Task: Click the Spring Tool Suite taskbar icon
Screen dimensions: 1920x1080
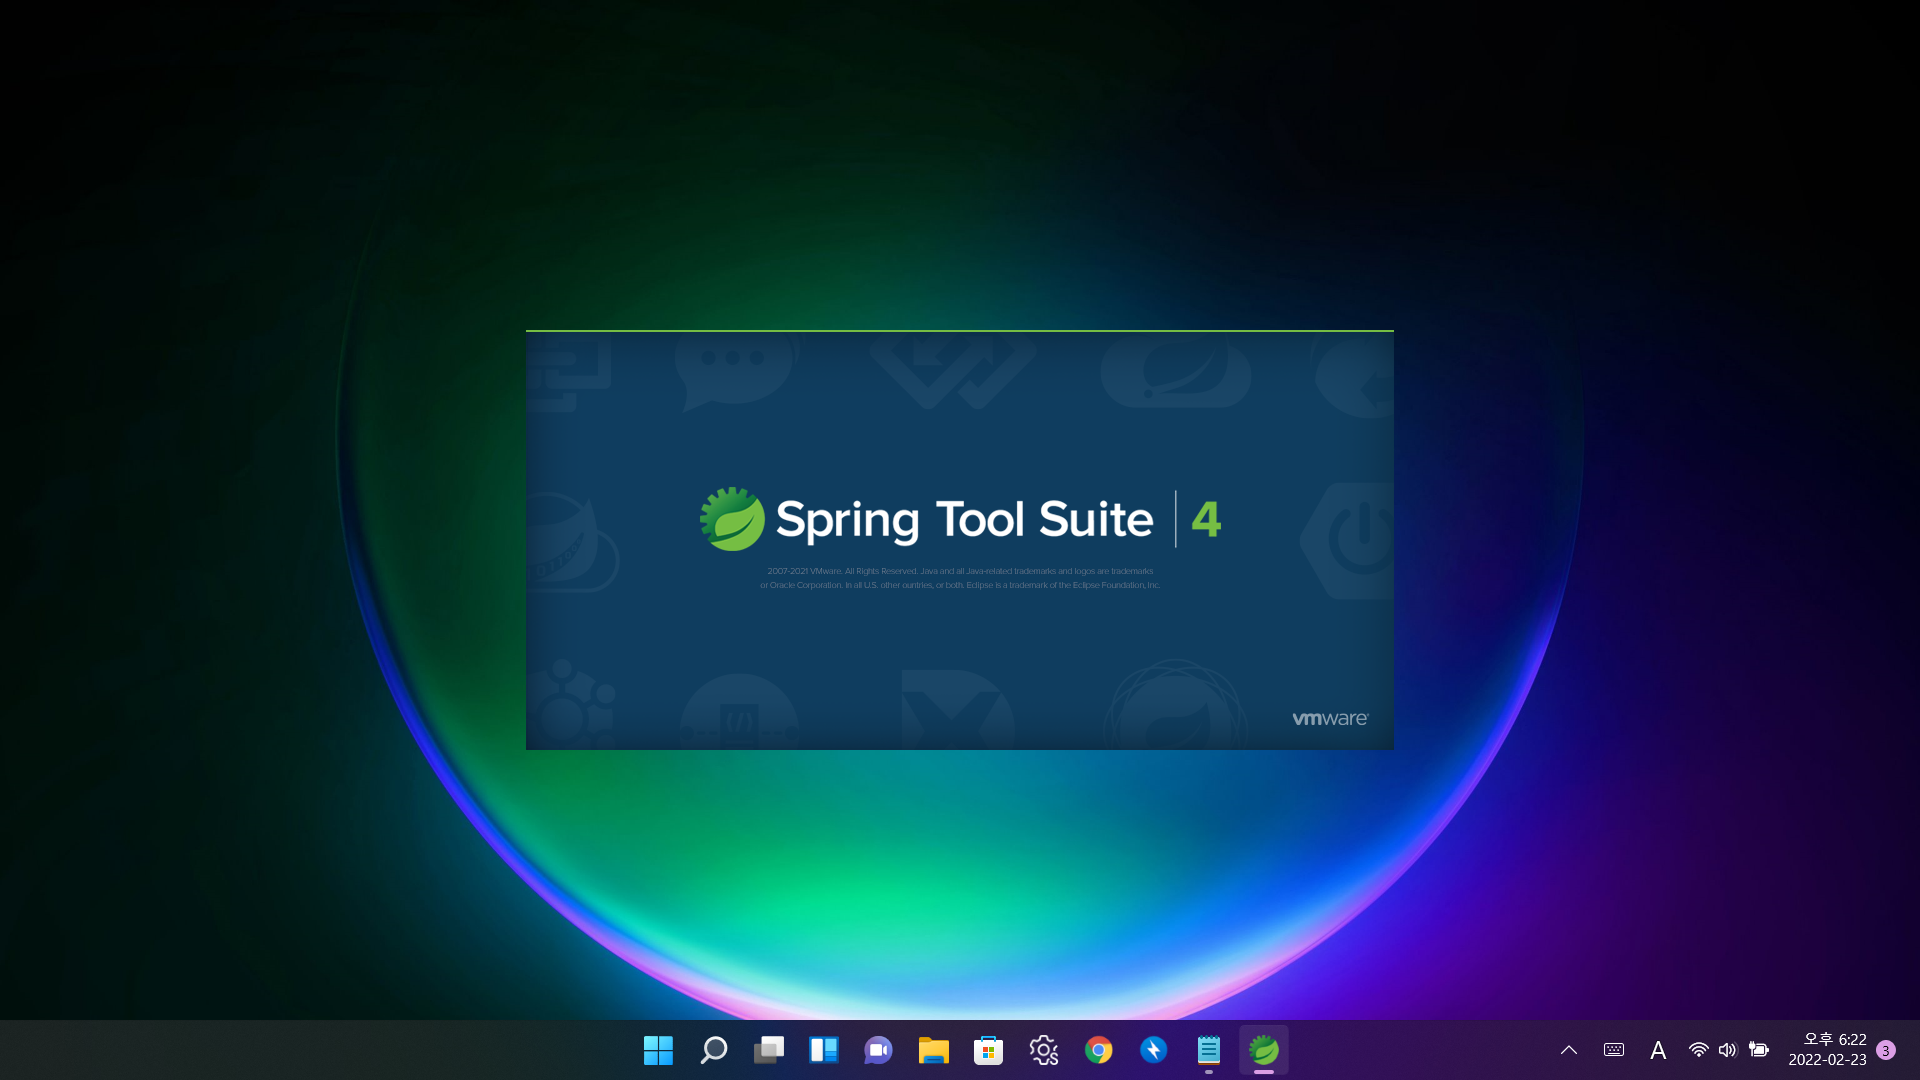Action: coord(1263,1050)
